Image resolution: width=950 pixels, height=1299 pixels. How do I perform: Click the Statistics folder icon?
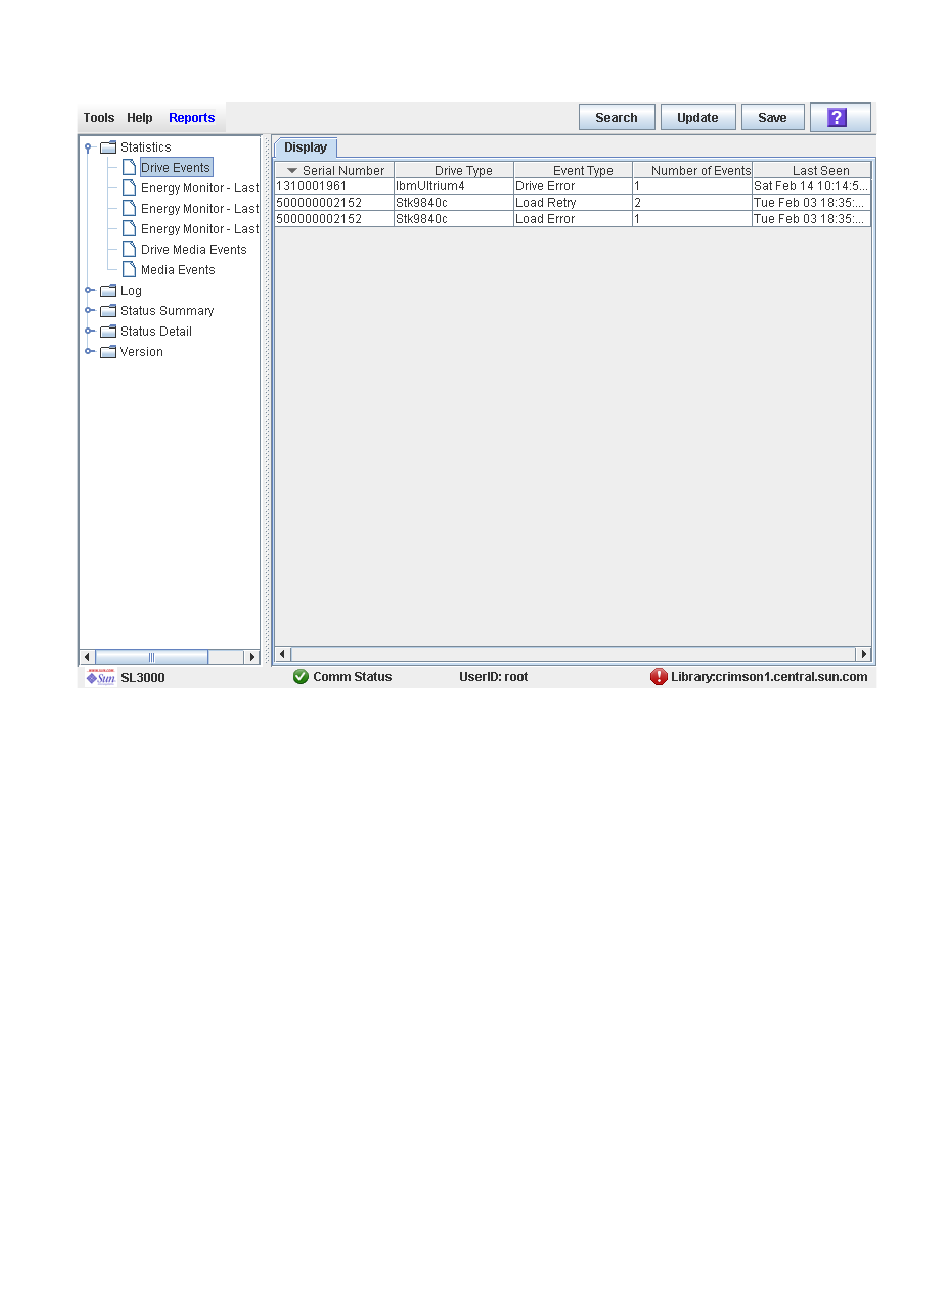[108, 148]
